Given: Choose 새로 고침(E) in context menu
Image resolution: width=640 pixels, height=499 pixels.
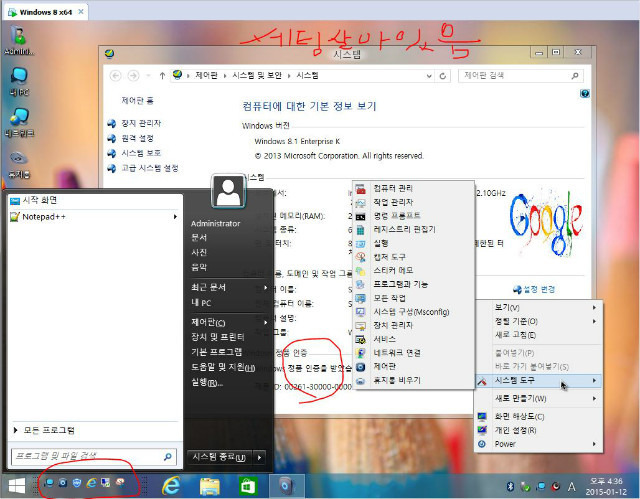Looking at the screenshot, I should tap(538, 335).
